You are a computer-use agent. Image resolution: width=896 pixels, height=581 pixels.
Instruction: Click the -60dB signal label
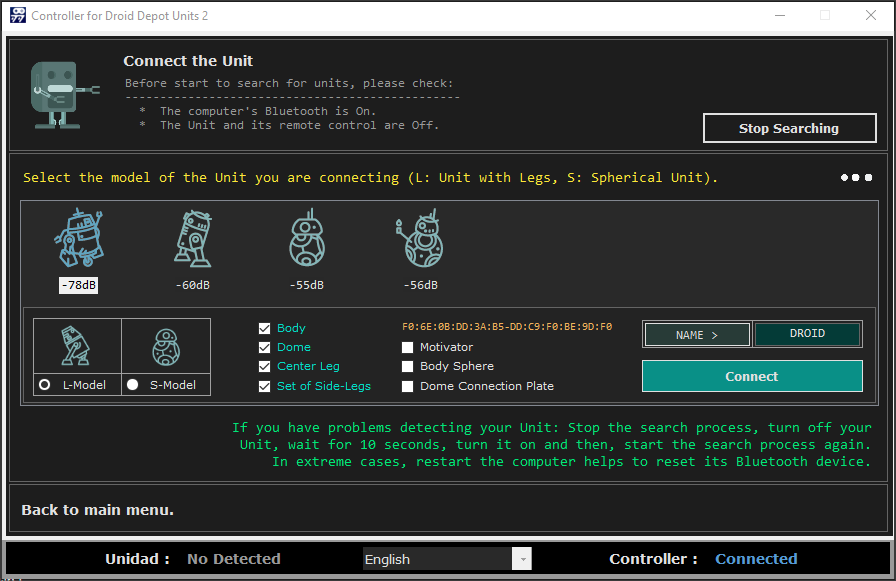[193, 285]
